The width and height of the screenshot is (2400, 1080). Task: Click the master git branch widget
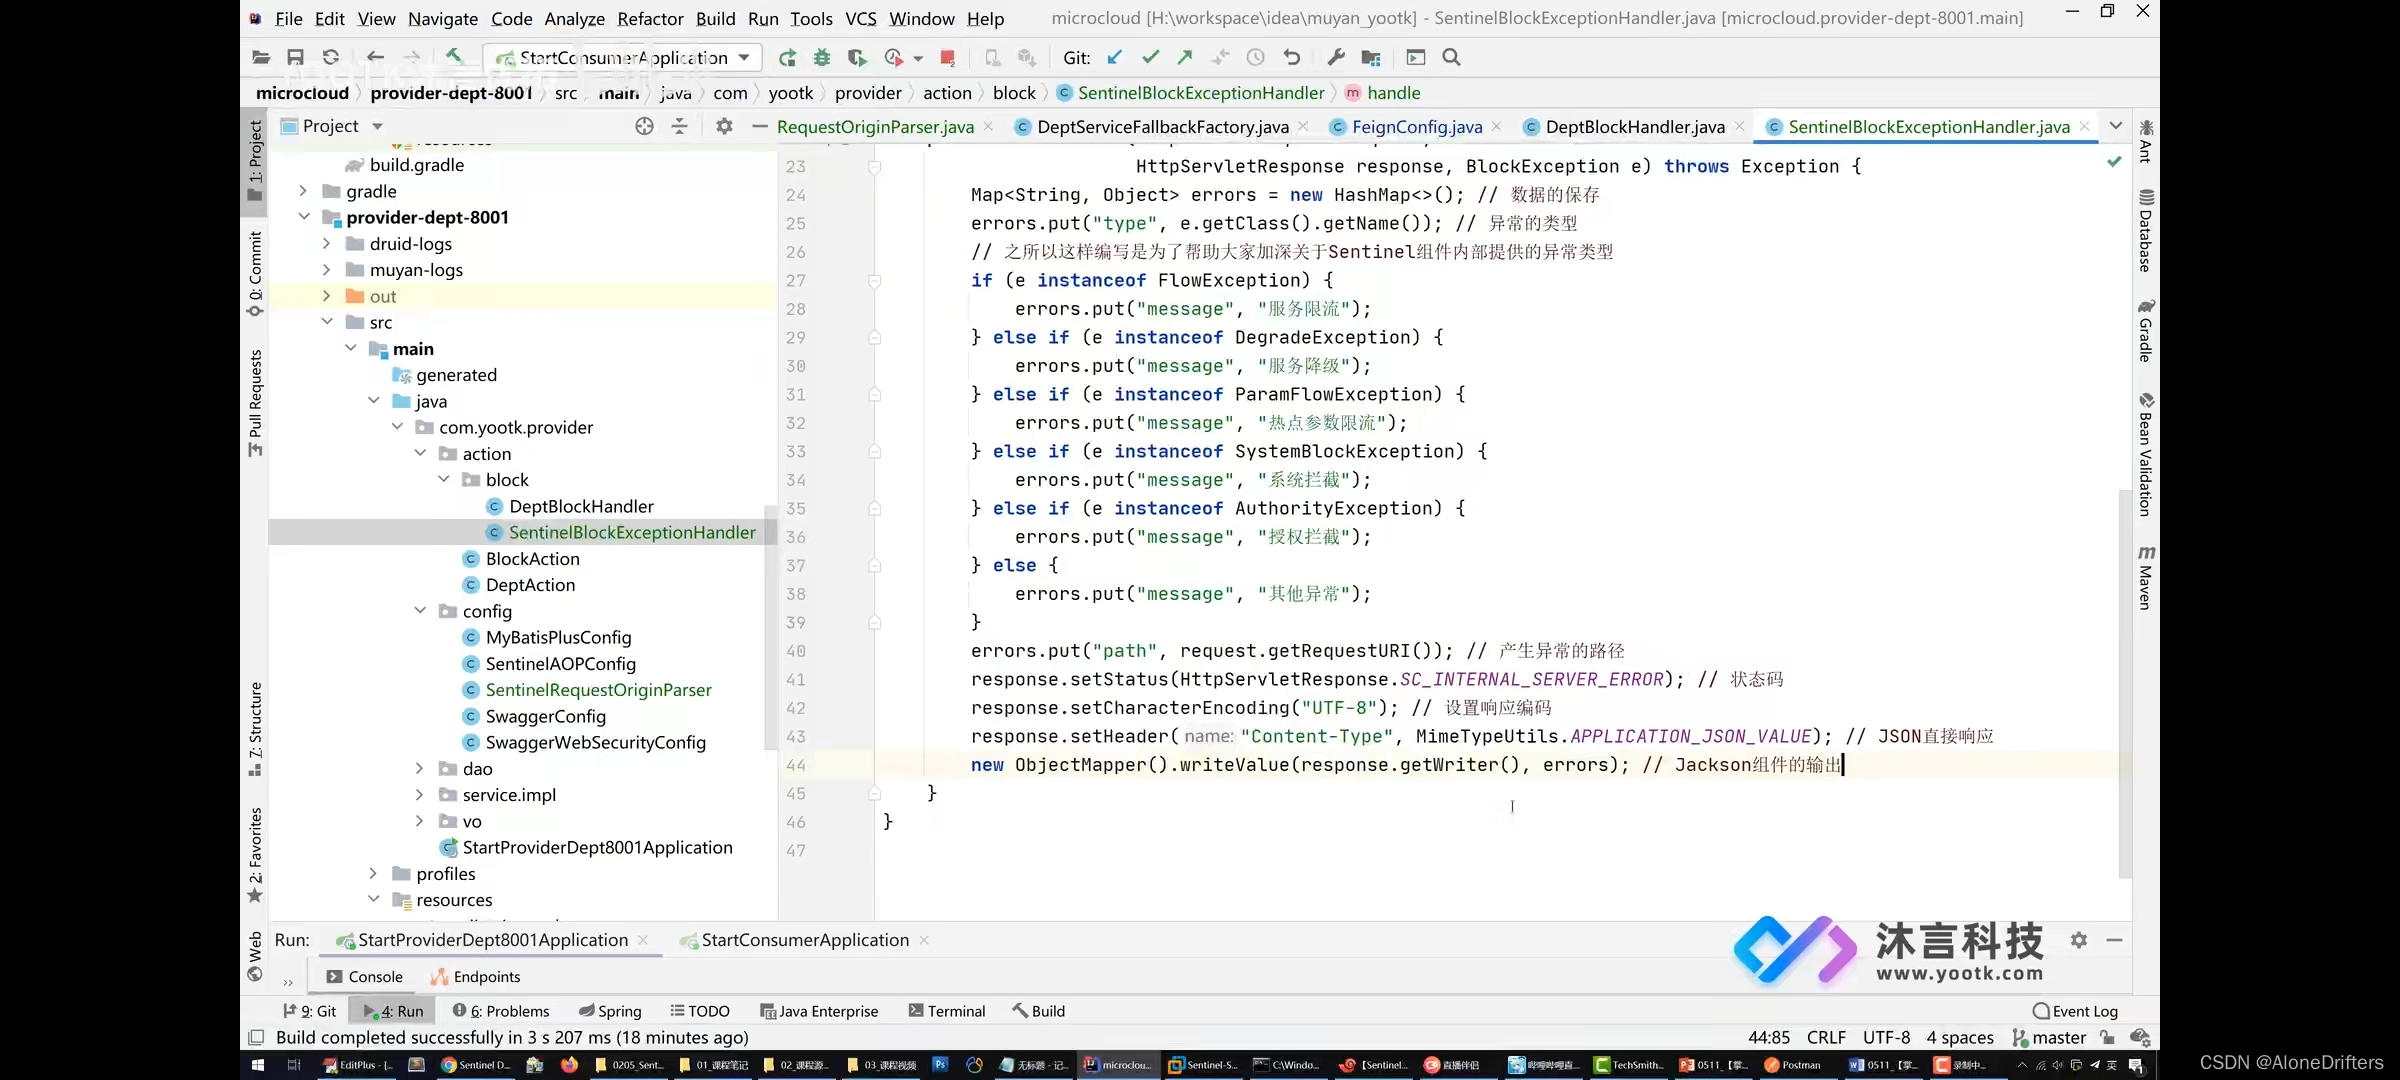point(2049,1038)
